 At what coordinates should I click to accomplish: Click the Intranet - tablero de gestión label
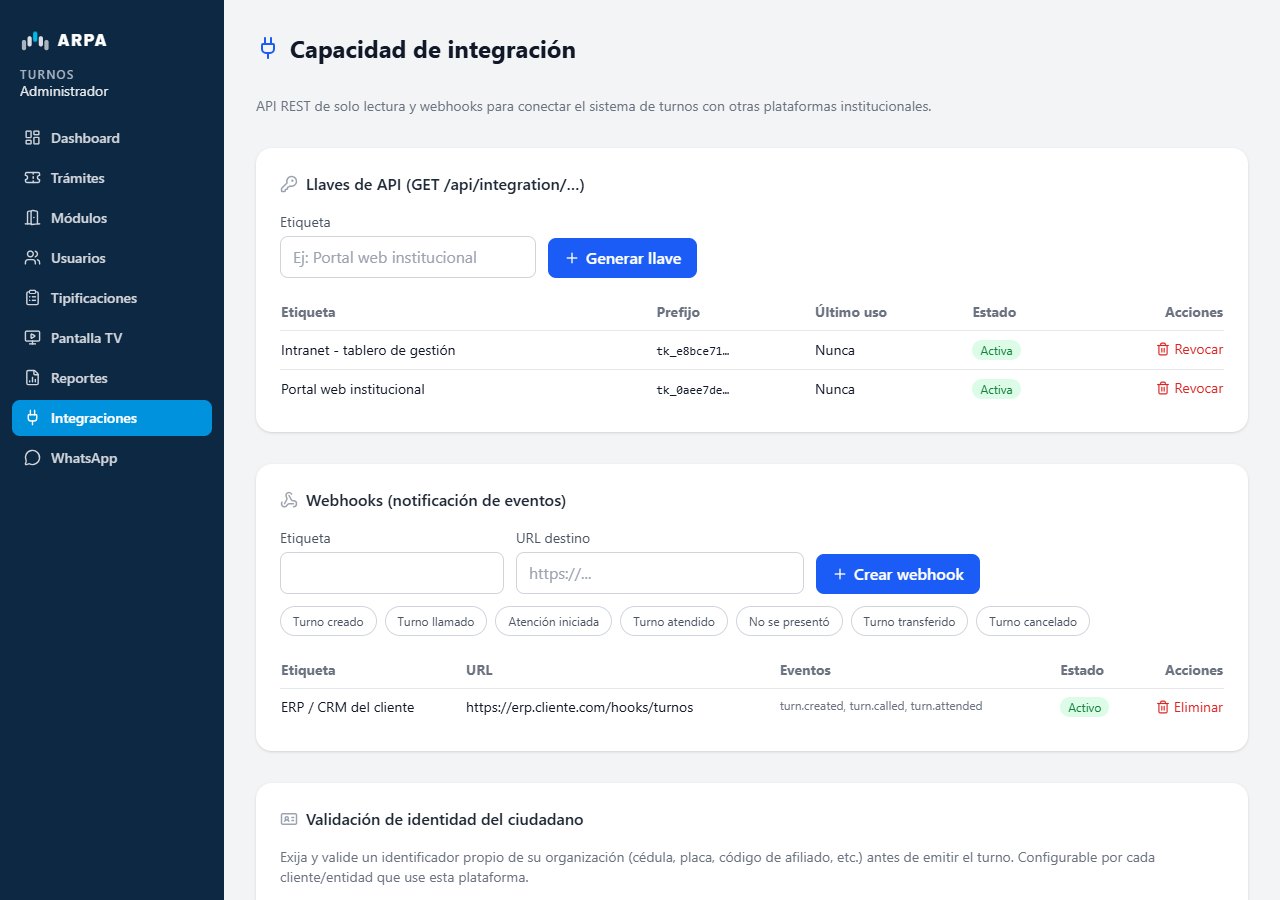368,350
